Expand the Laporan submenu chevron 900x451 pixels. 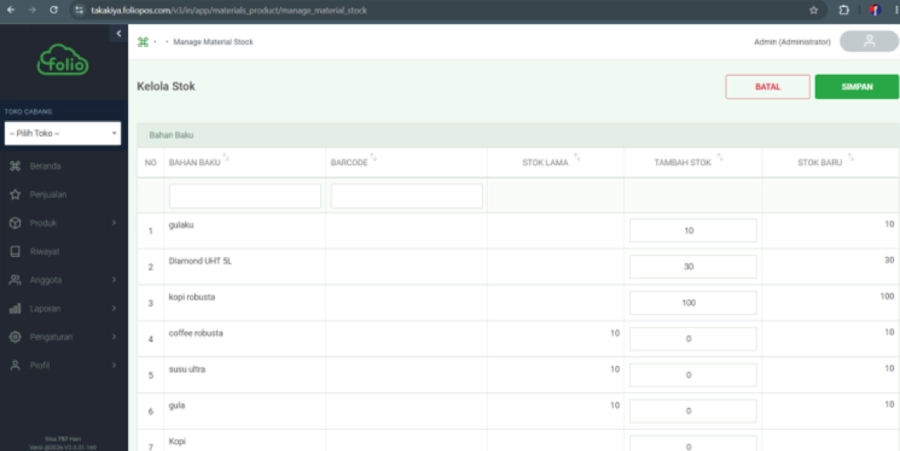click(x=114, y=309)
